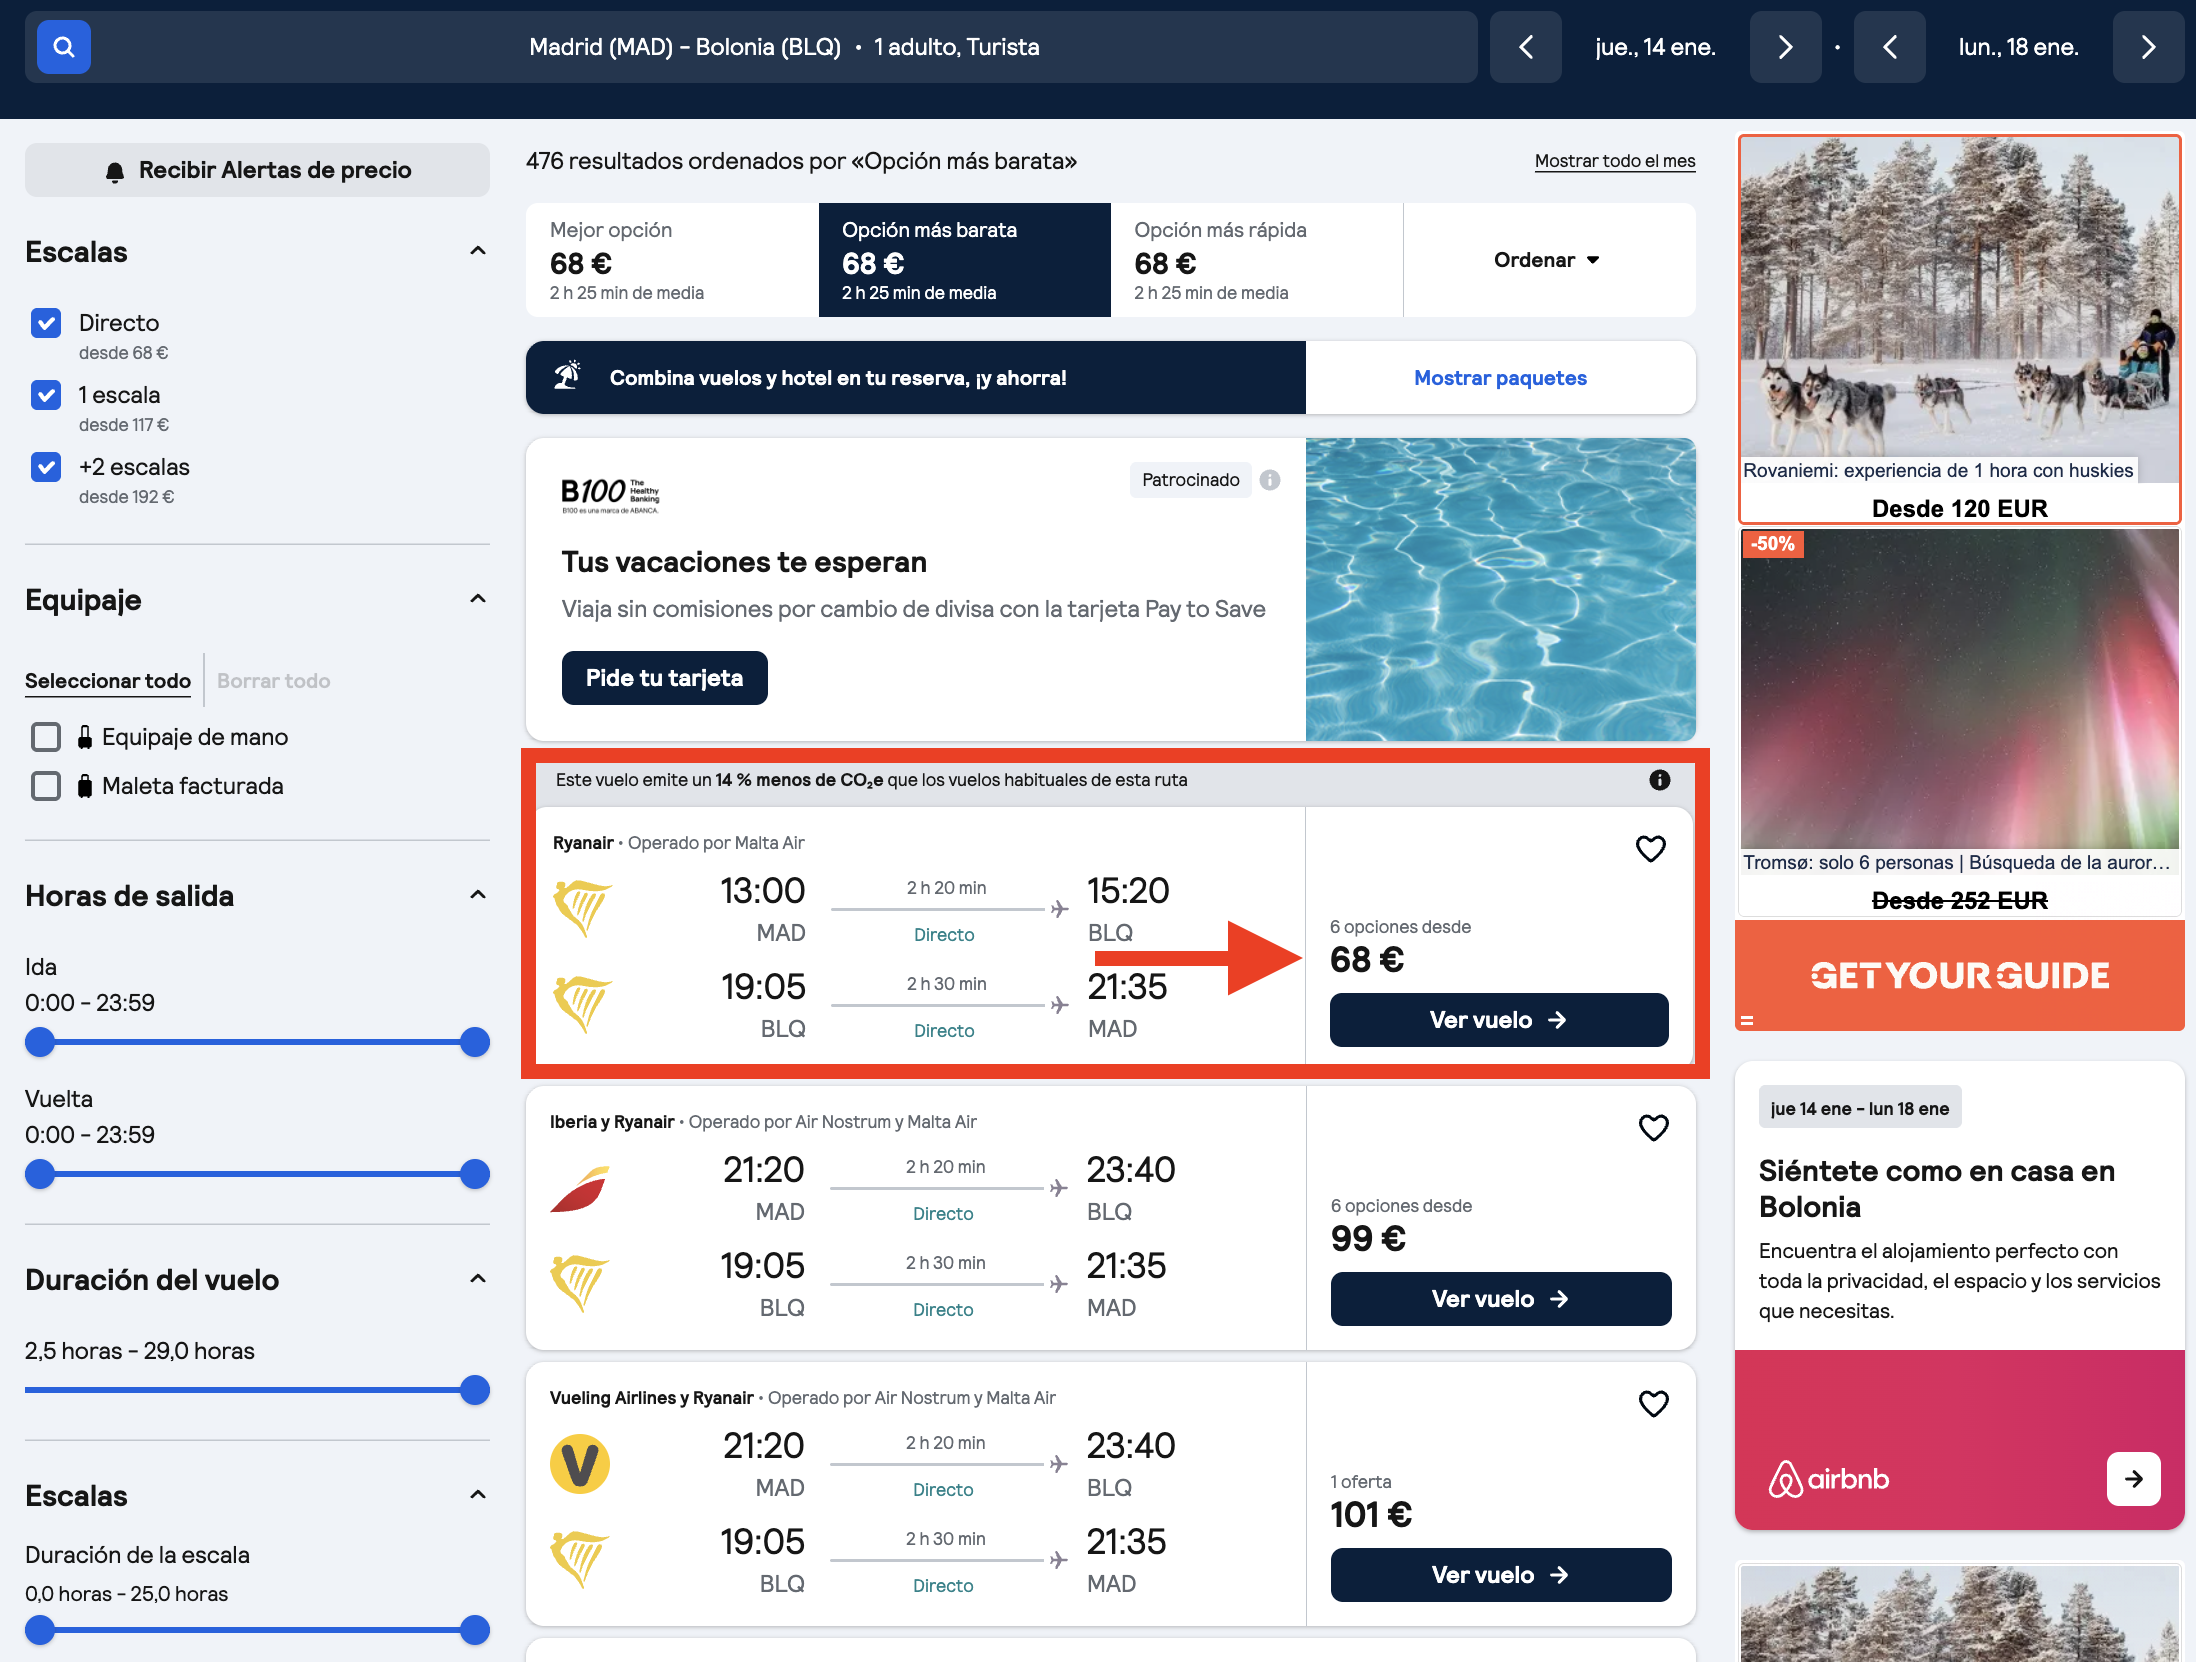Go to previous departure date before jue., 14 ene.
Screen dimensions: 2196x1662
pyautogui.click(x=1525, y=47)
